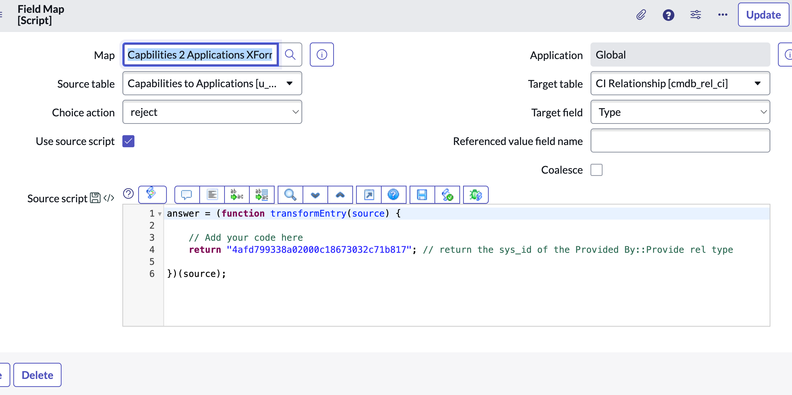
Task: Click the find next down-arrow button
Action: point(315,194)
